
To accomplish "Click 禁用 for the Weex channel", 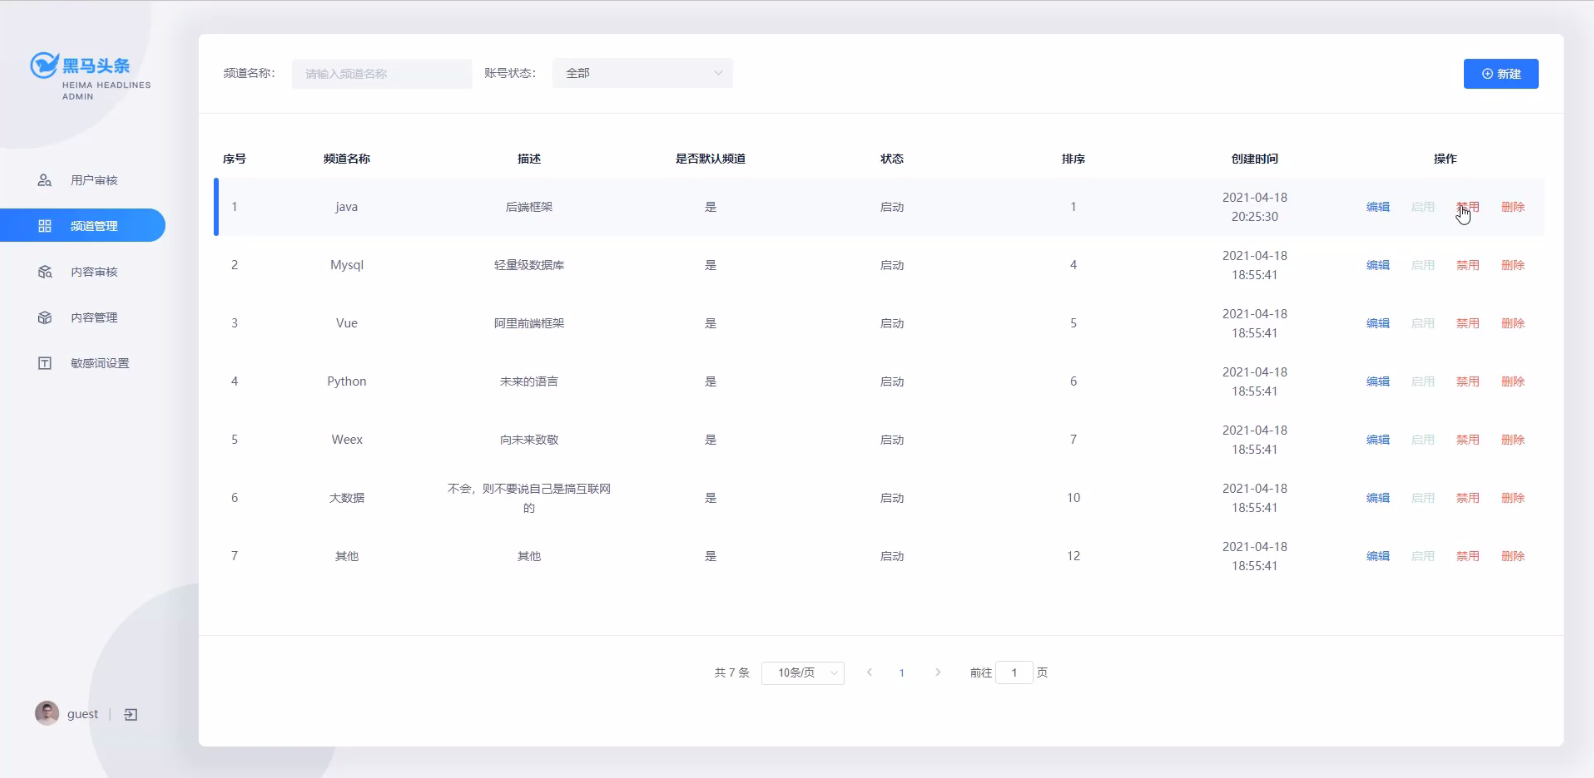I will [1468, 440].
